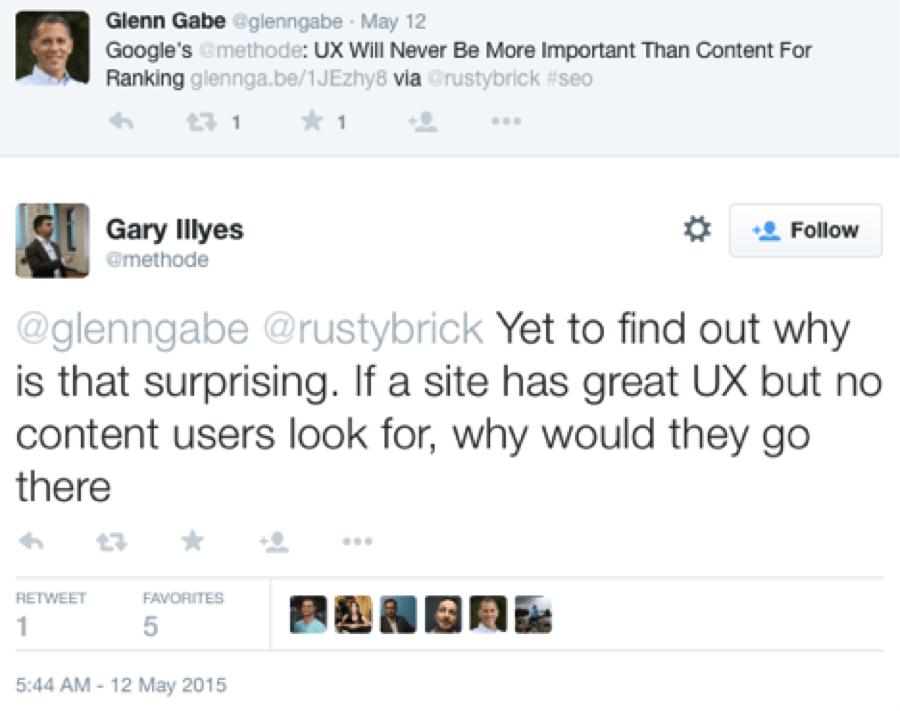This screenshot has height=711, width=900.
Task: Open first favoriter's avatar thumbnail
Action: (x=308, y=615)
